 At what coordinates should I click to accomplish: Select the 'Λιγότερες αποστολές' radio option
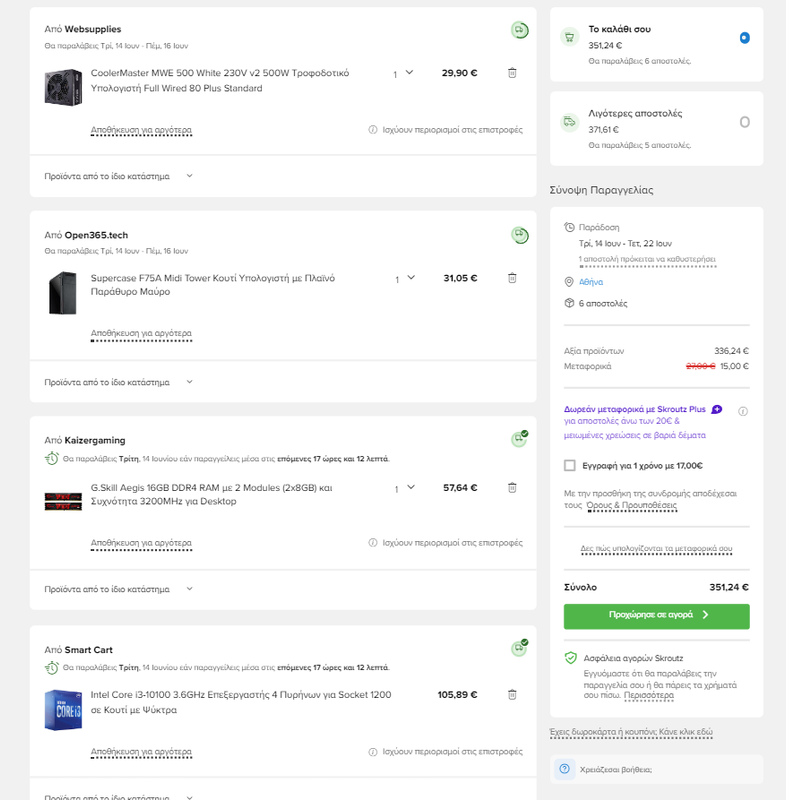tap(745, 122)
